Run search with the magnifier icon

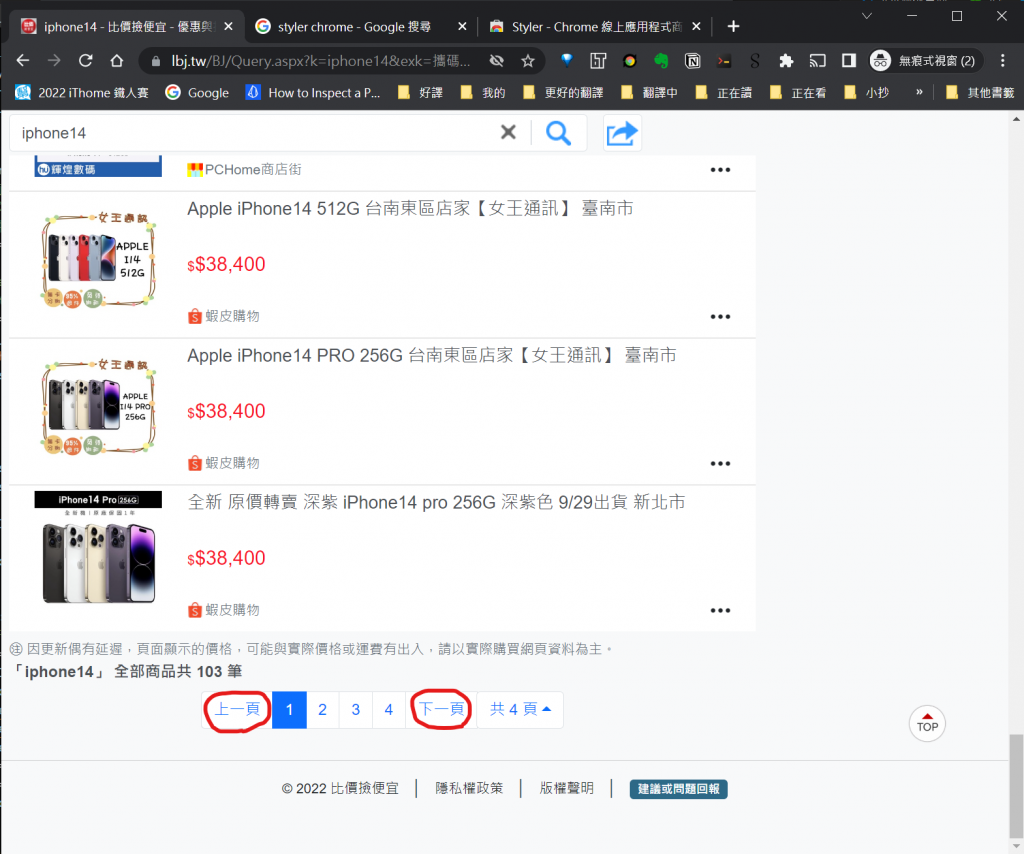pos(558,133)
